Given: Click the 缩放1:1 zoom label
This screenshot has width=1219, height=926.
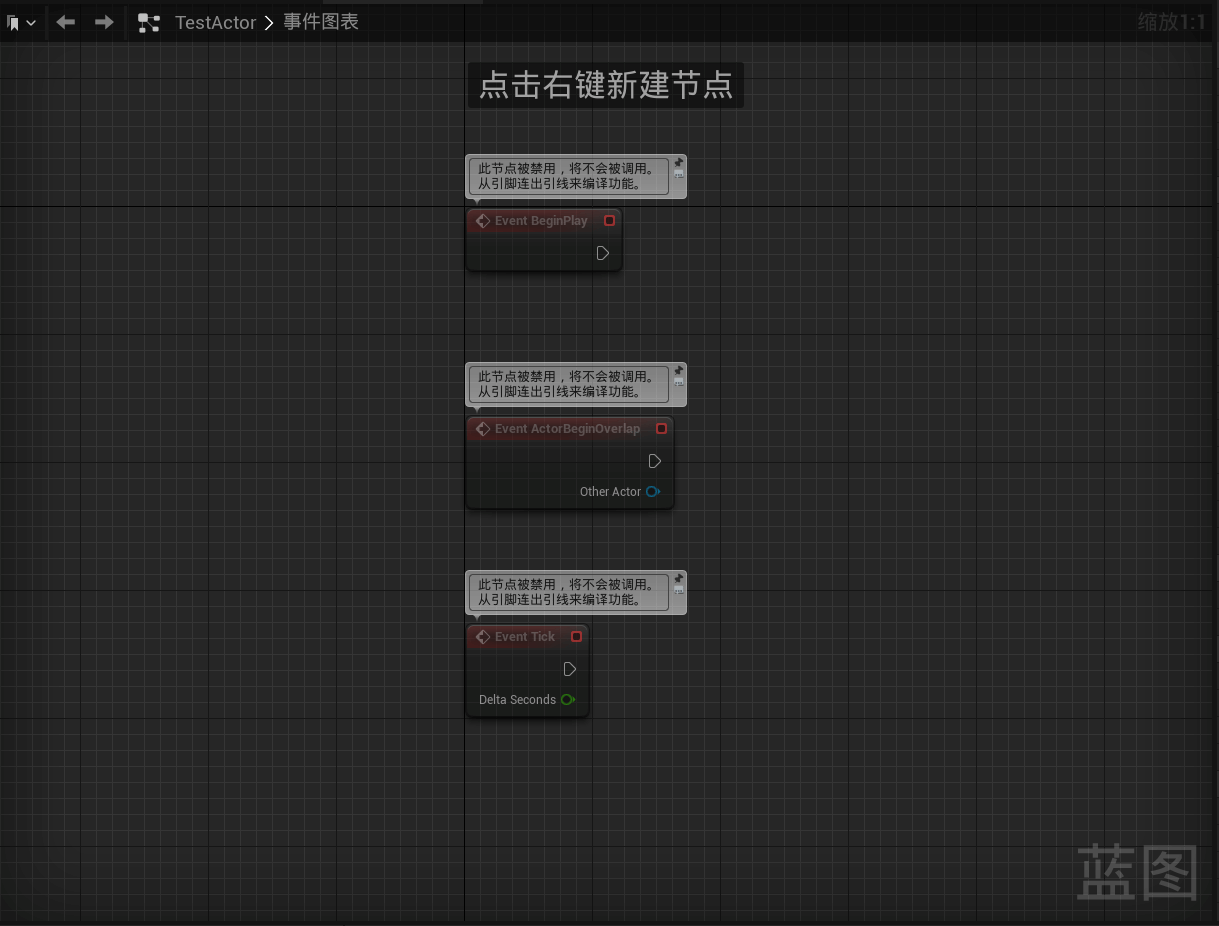Looking at the screenshot, I should coord(1171,22).
